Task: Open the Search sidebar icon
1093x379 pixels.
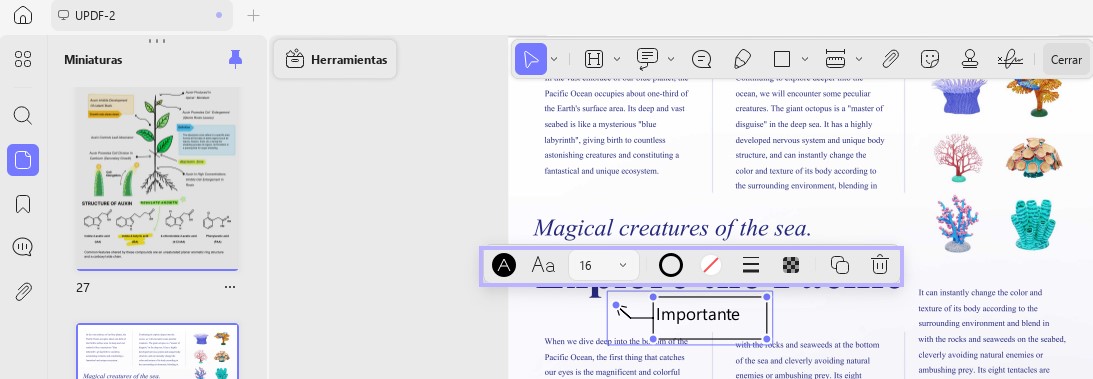Action: 23,115
